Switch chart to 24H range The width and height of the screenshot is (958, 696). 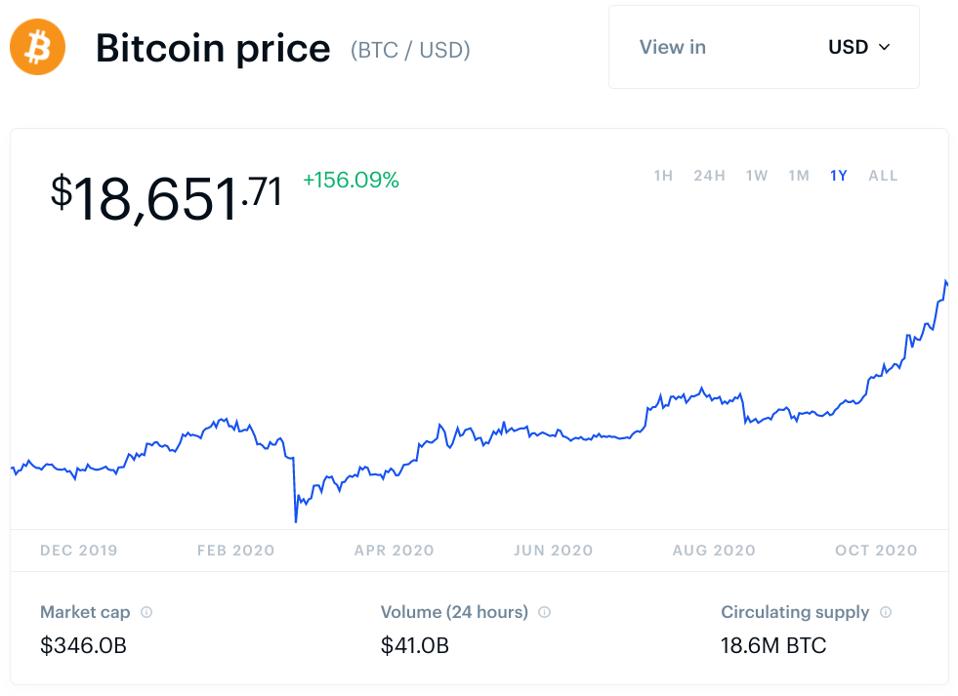[x=709, y=176]
